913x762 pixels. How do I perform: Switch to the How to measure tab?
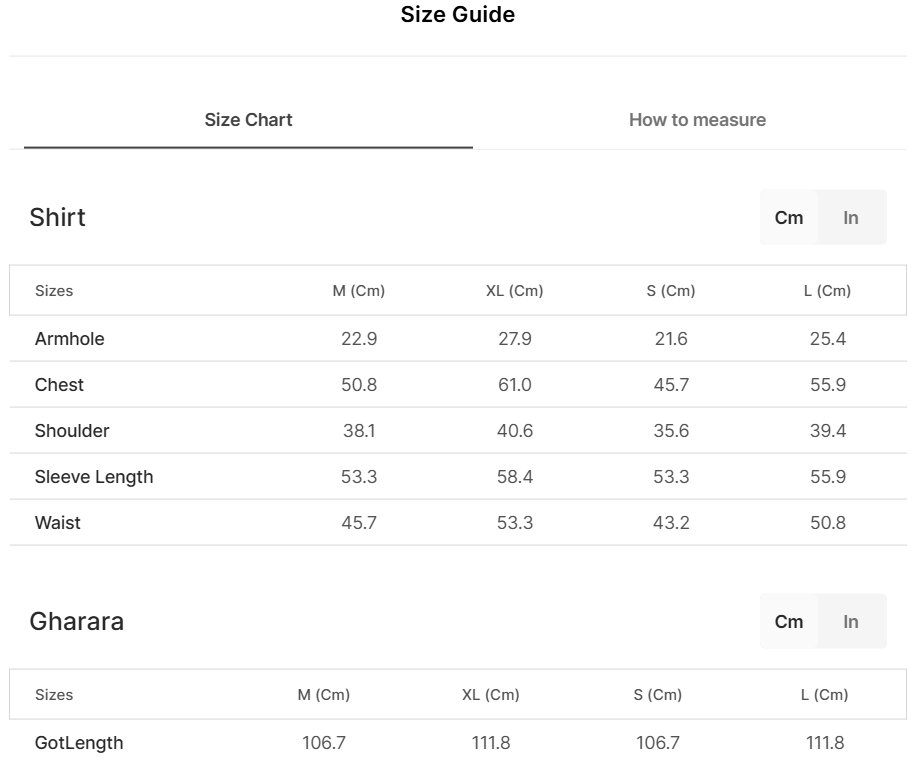697,120
